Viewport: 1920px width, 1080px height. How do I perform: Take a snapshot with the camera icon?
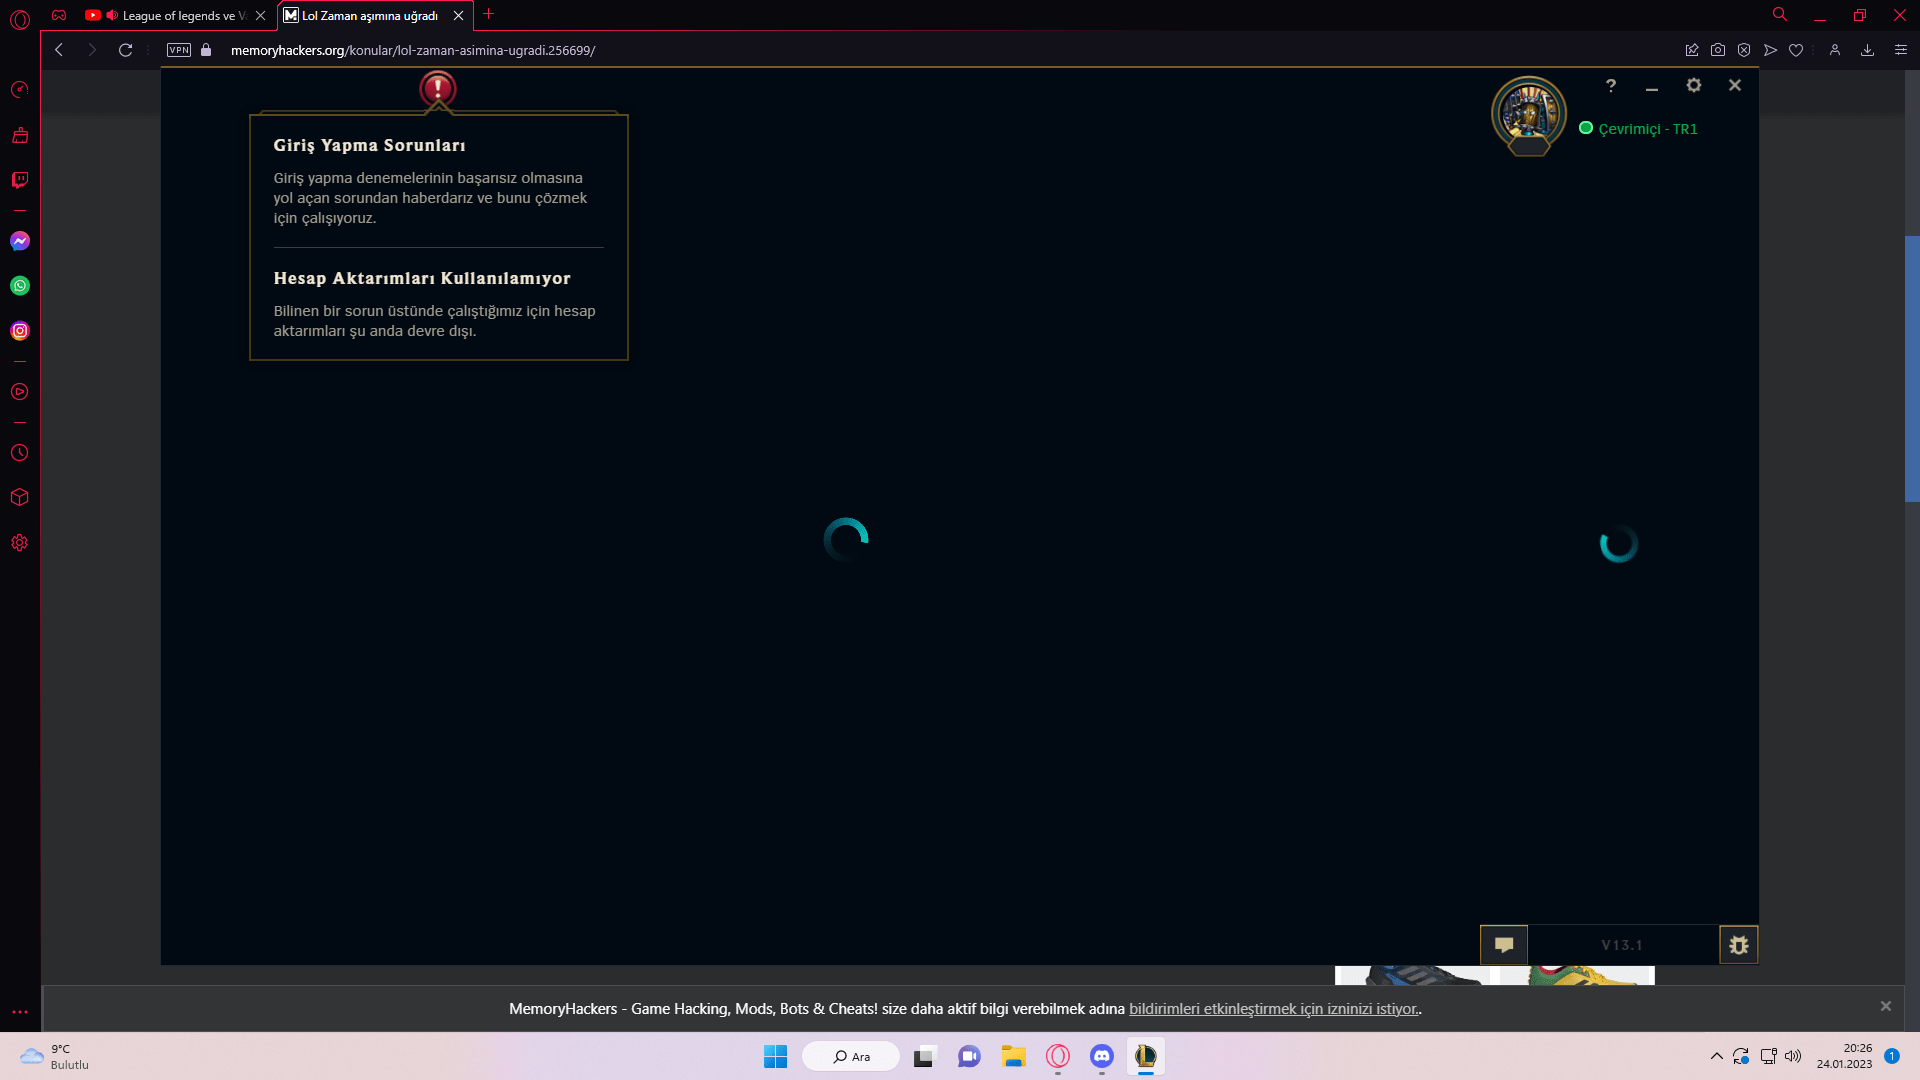coord(1718,50)
